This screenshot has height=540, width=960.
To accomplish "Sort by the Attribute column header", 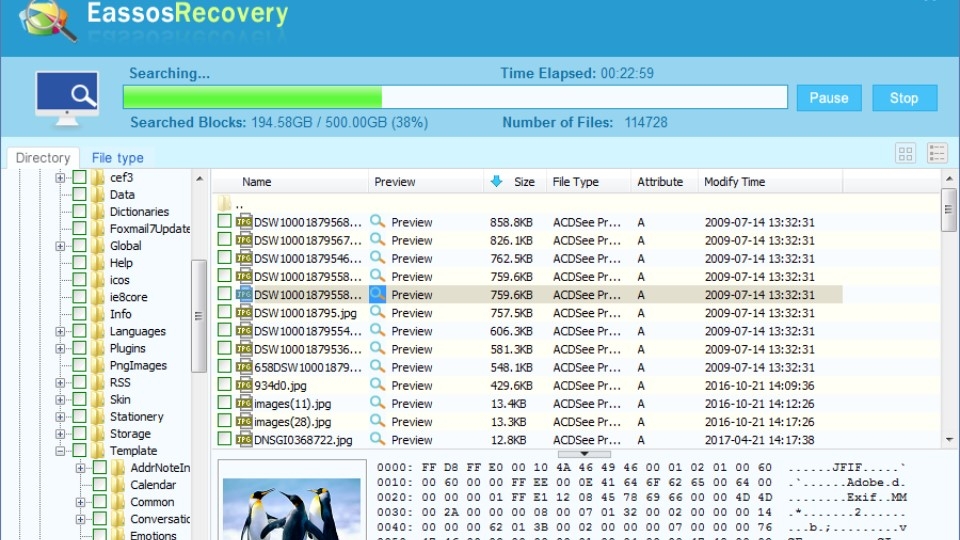I will coord(664,182).
